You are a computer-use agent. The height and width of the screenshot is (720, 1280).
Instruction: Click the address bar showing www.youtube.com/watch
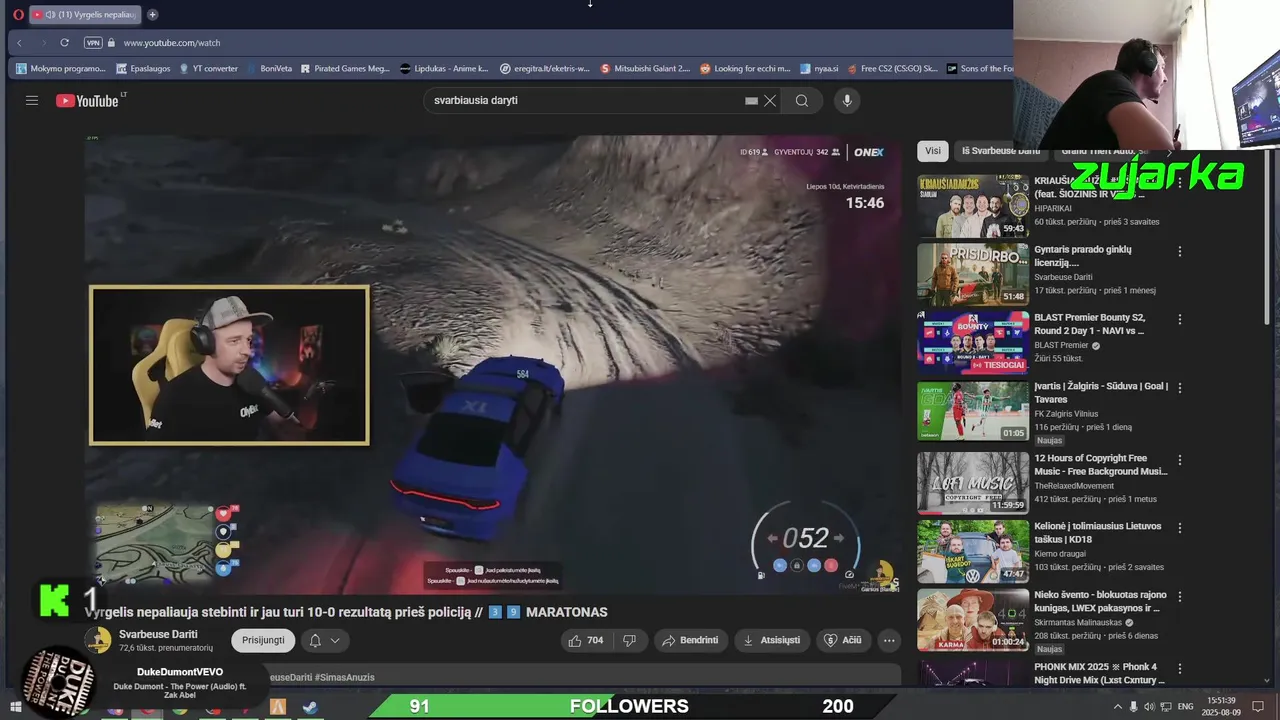tap(171, 42)
